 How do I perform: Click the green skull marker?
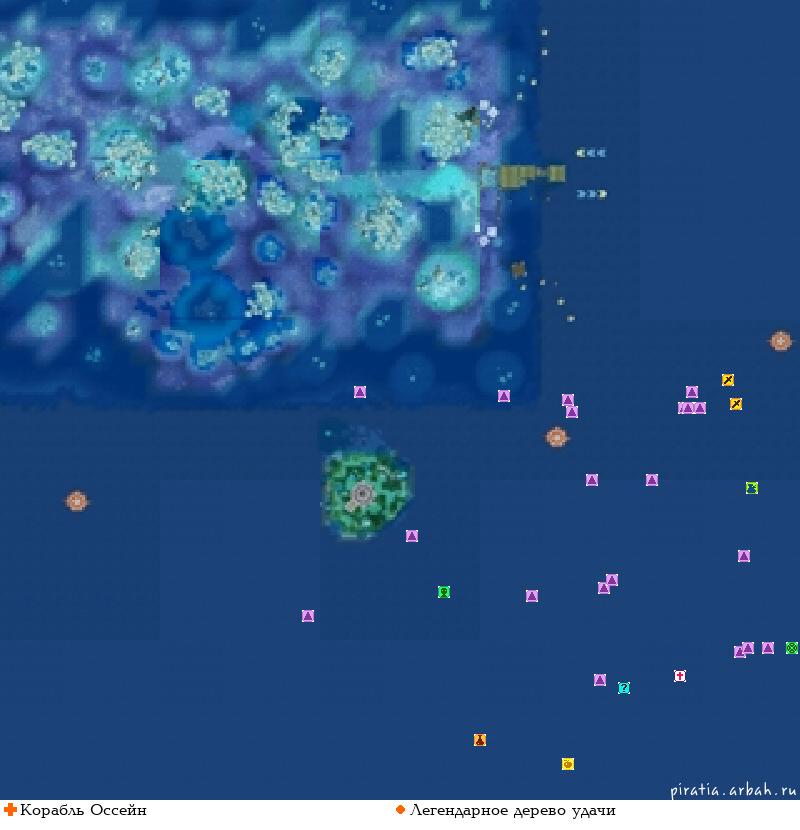click(444, 592)
